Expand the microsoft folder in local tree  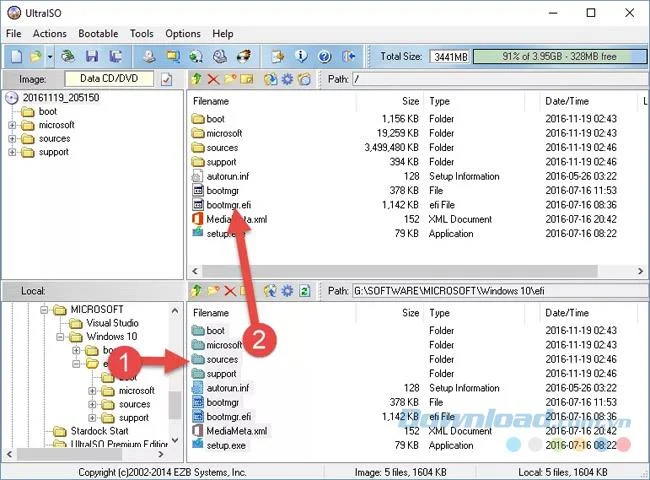point(92,391)
